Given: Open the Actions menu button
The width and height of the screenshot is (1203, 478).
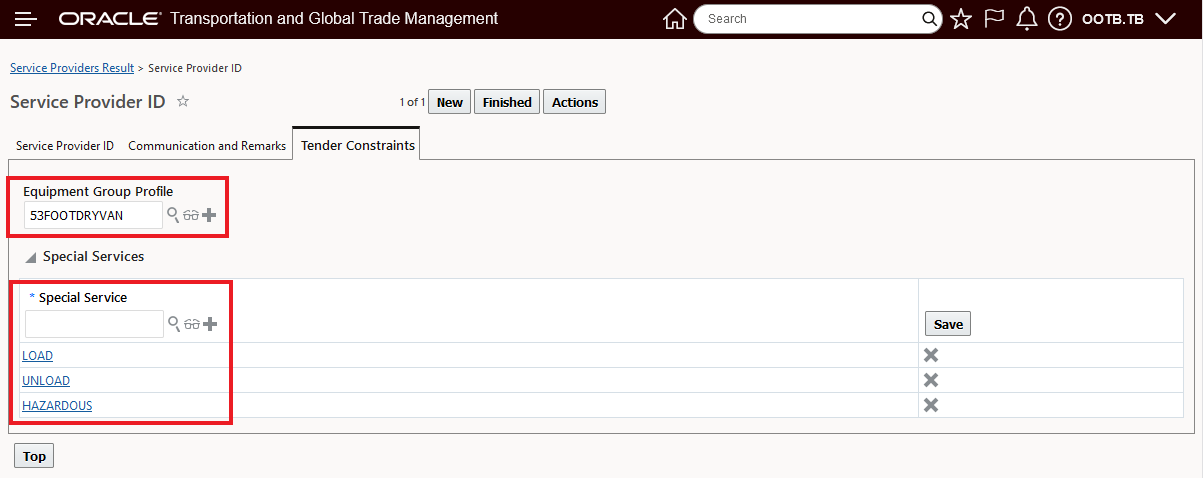Looking at the screenshot, I should (575, 102).
